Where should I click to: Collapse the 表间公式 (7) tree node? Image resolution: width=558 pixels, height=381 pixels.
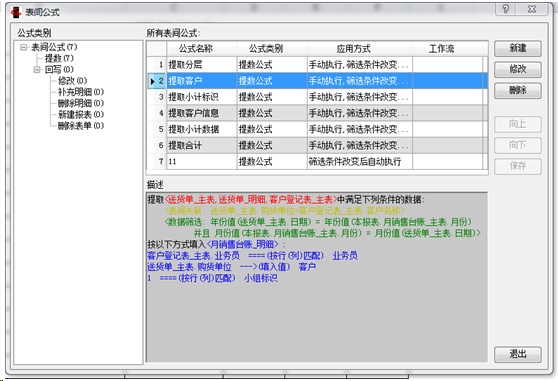[23, 47]
